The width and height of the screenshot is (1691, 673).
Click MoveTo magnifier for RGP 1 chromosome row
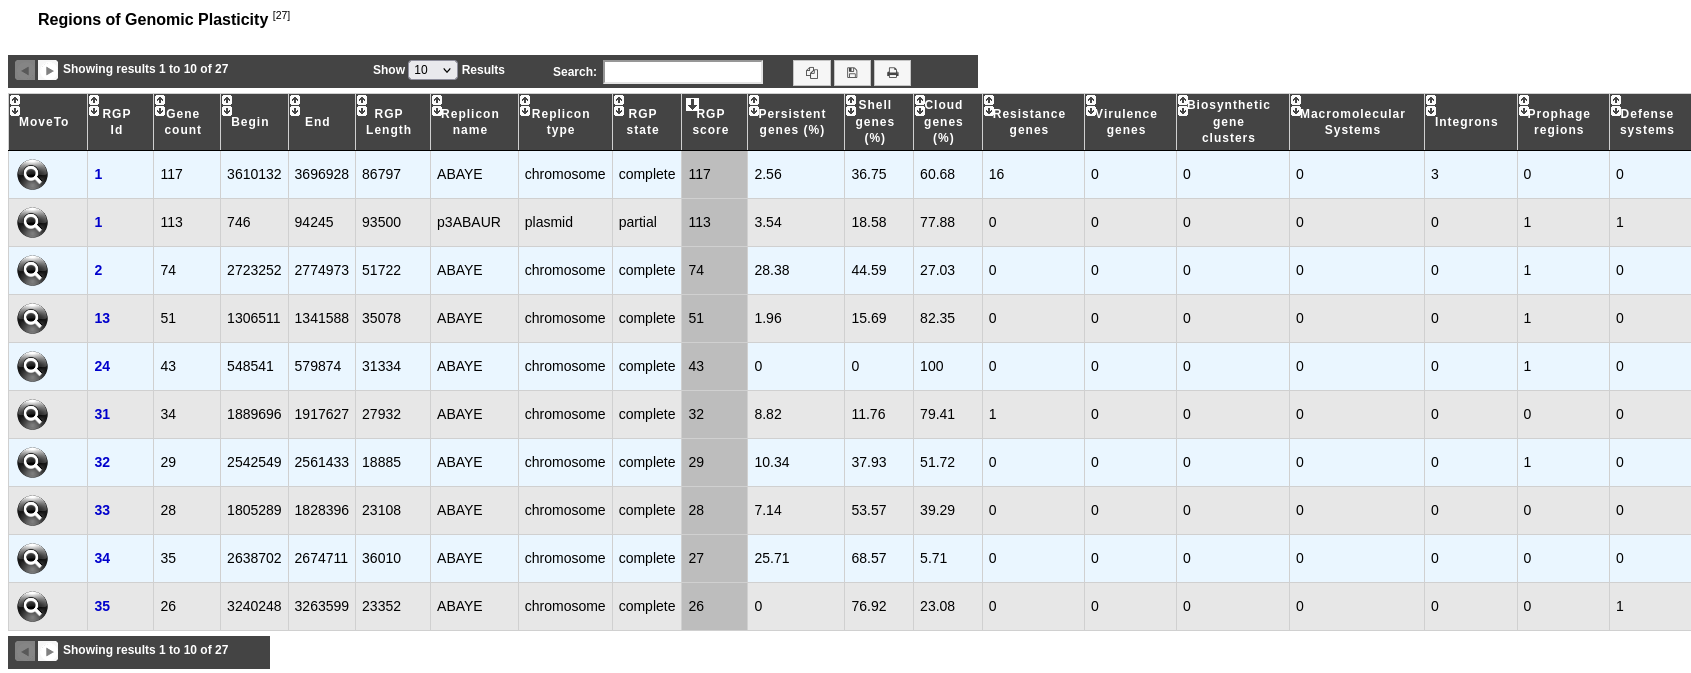click(x=32, y=175)
